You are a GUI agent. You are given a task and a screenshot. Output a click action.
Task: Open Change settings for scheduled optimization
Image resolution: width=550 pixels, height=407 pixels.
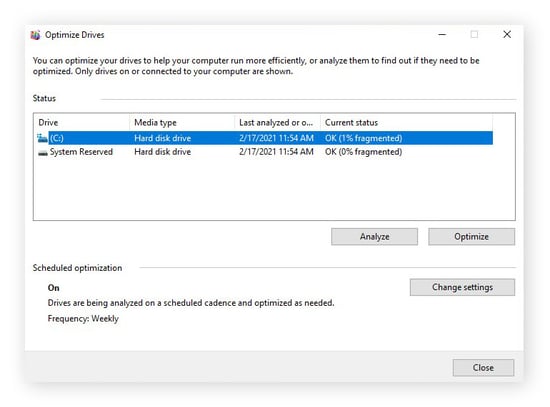(x=462, y=287)
